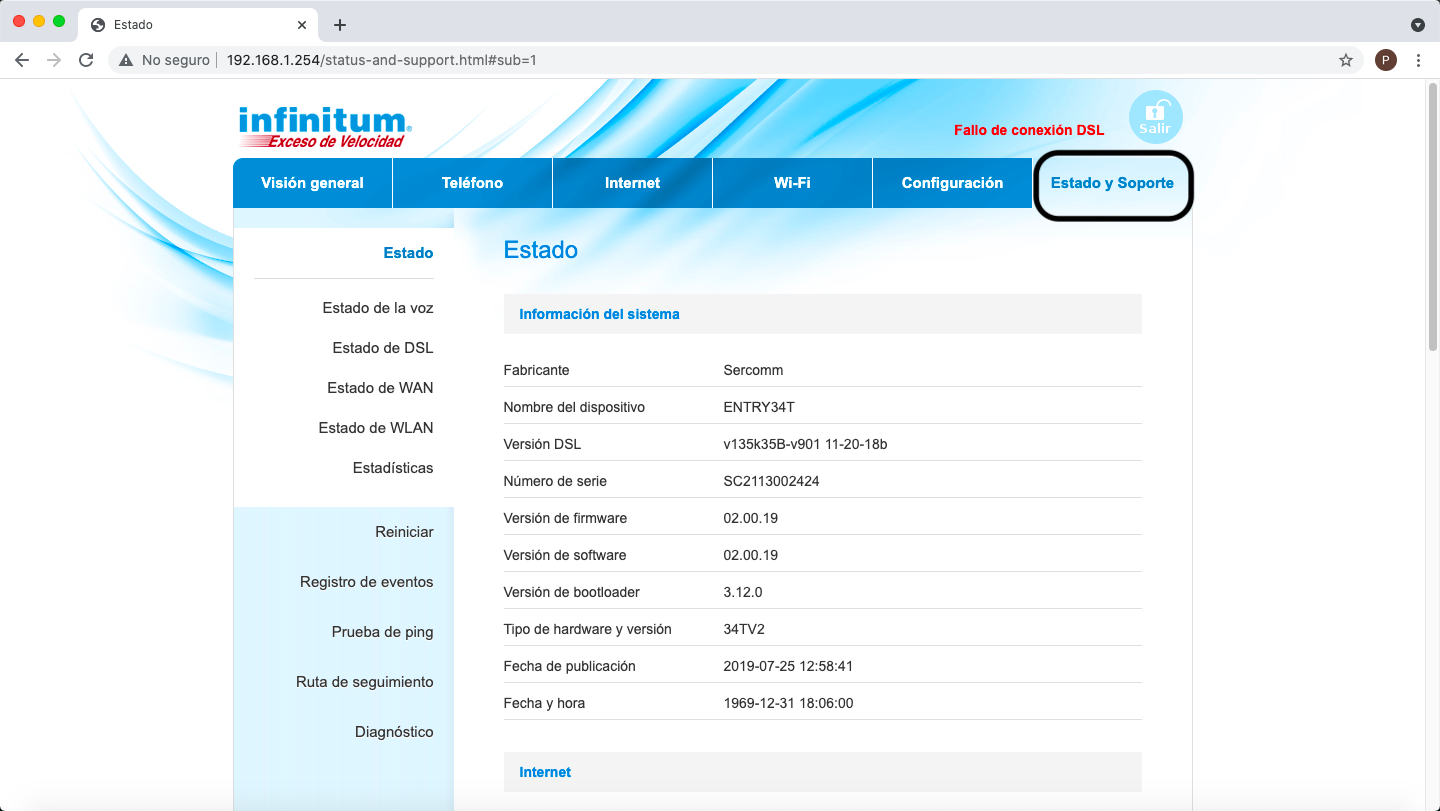Switch to the Teléfono tab
This screenshot has height=811, width=1440.
pyautogui.click(x=472, y=183)
